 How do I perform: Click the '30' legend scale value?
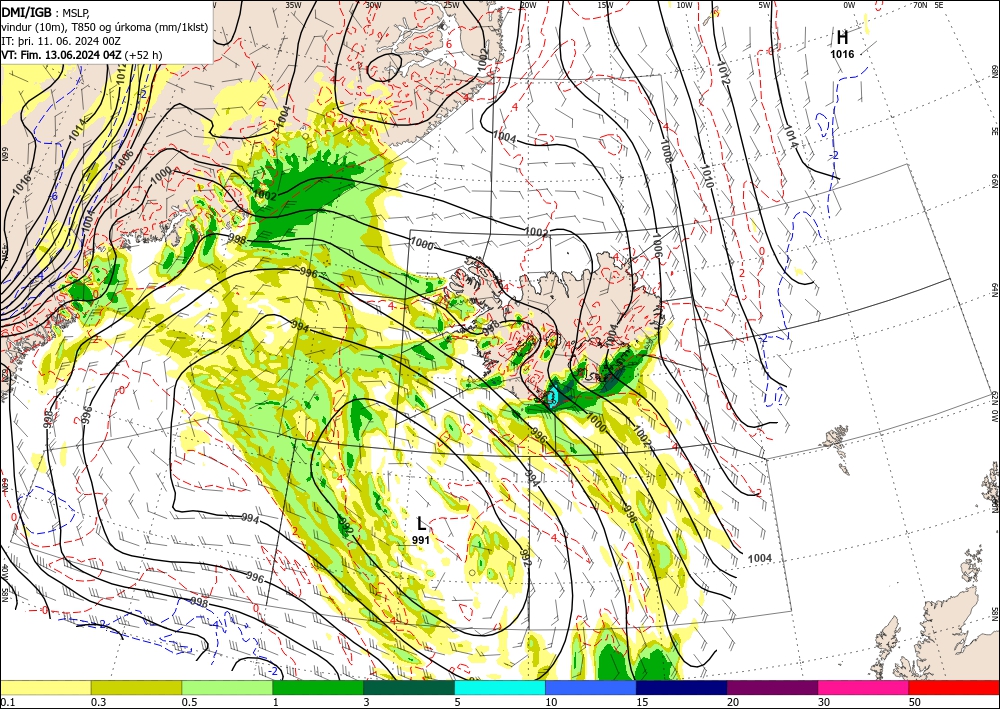tap(824, 702)
